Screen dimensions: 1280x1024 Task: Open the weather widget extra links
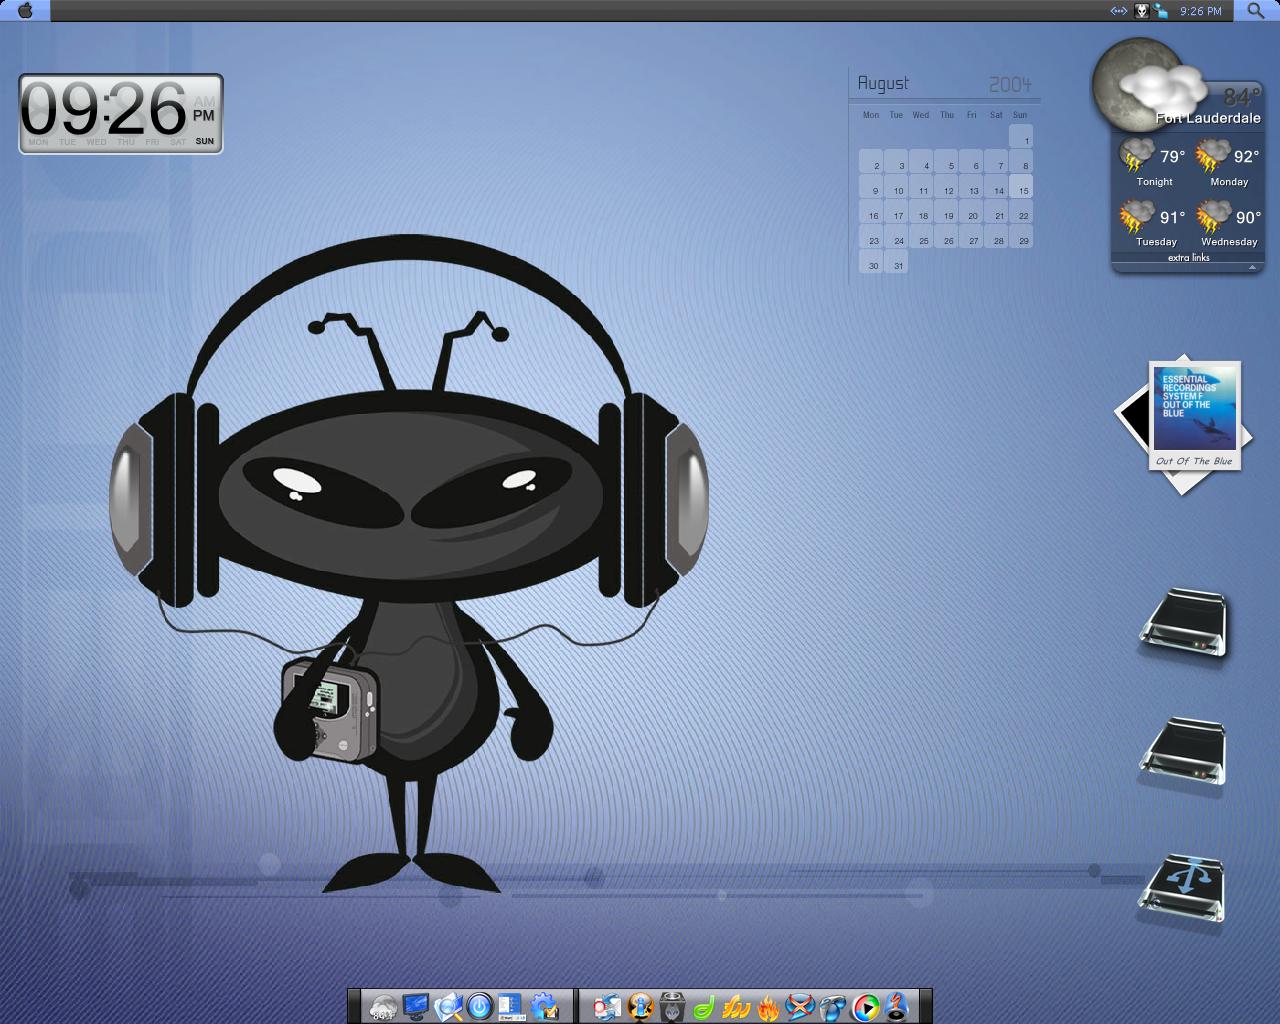(1189, 258)
